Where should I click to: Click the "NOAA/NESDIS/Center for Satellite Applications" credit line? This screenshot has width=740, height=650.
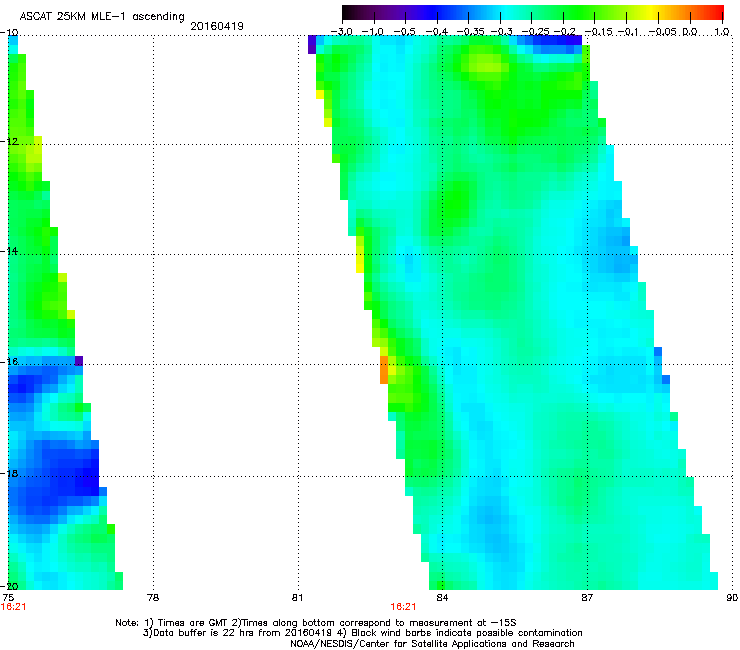pos(432,644)
